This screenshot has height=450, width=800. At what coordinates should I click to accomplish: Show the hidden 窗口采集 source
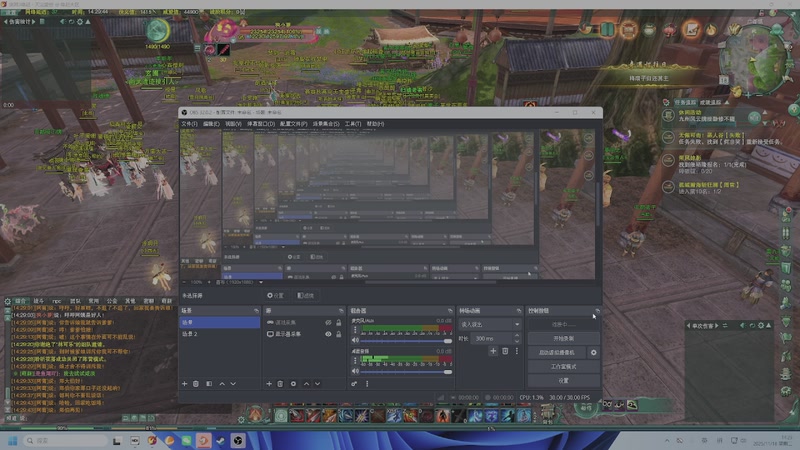[328, 323]
